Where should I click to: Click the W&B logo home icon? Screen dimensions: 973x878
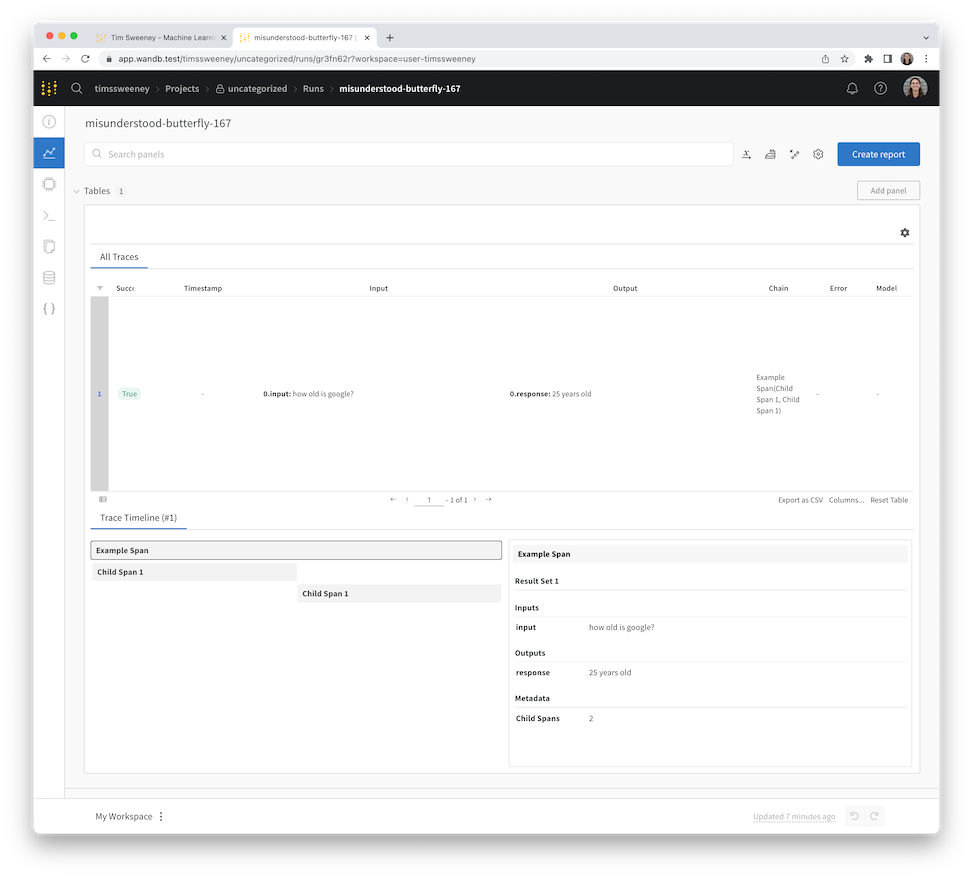pyautogui.click(x=49, y=89)
